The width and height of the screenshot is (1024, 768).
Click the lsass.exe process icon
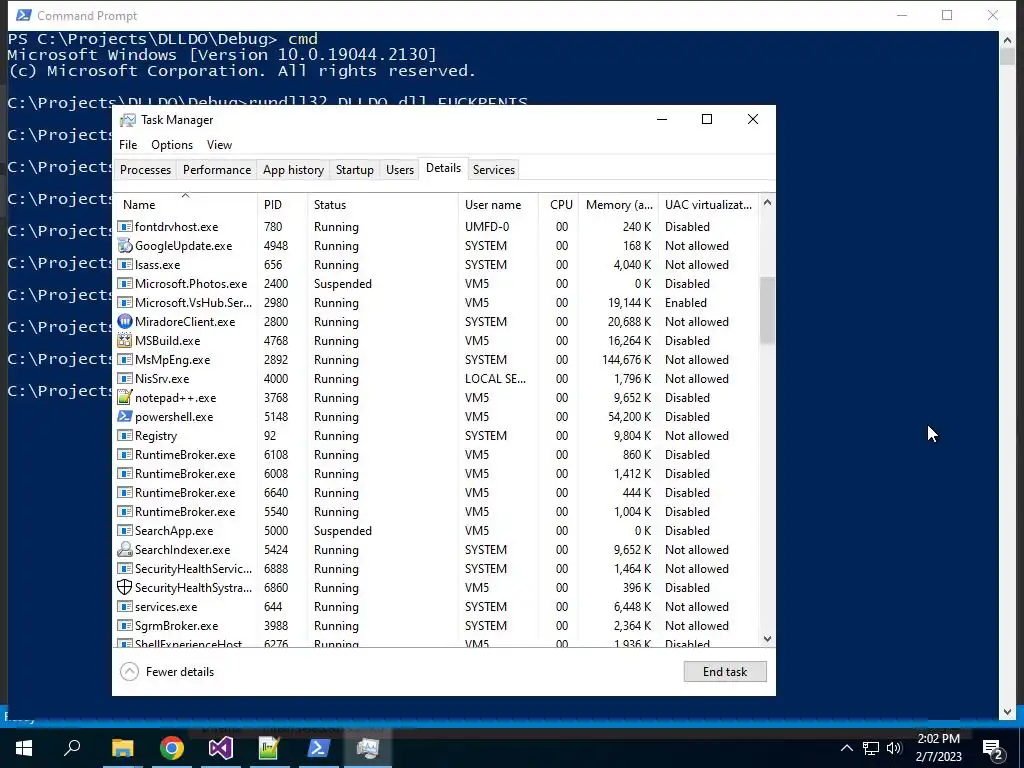click(x=124, y=265)
